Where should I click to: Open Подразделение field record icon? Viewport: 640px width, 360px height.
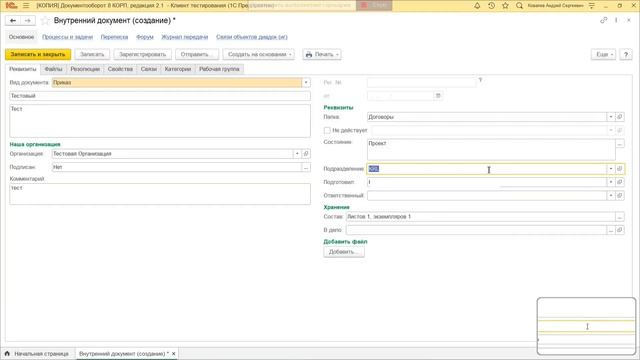620,169
